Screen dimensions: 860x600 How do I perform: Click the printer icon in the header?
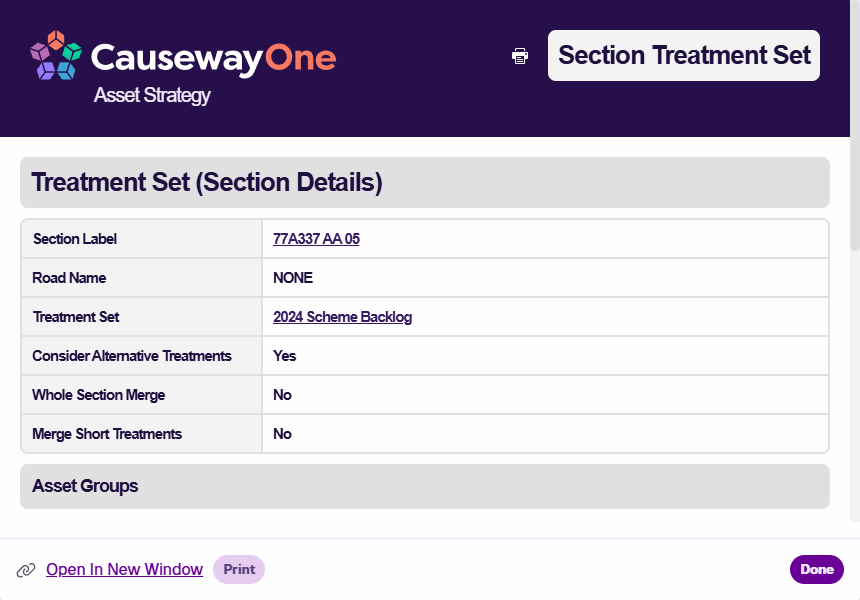click(x=520, y=55)
